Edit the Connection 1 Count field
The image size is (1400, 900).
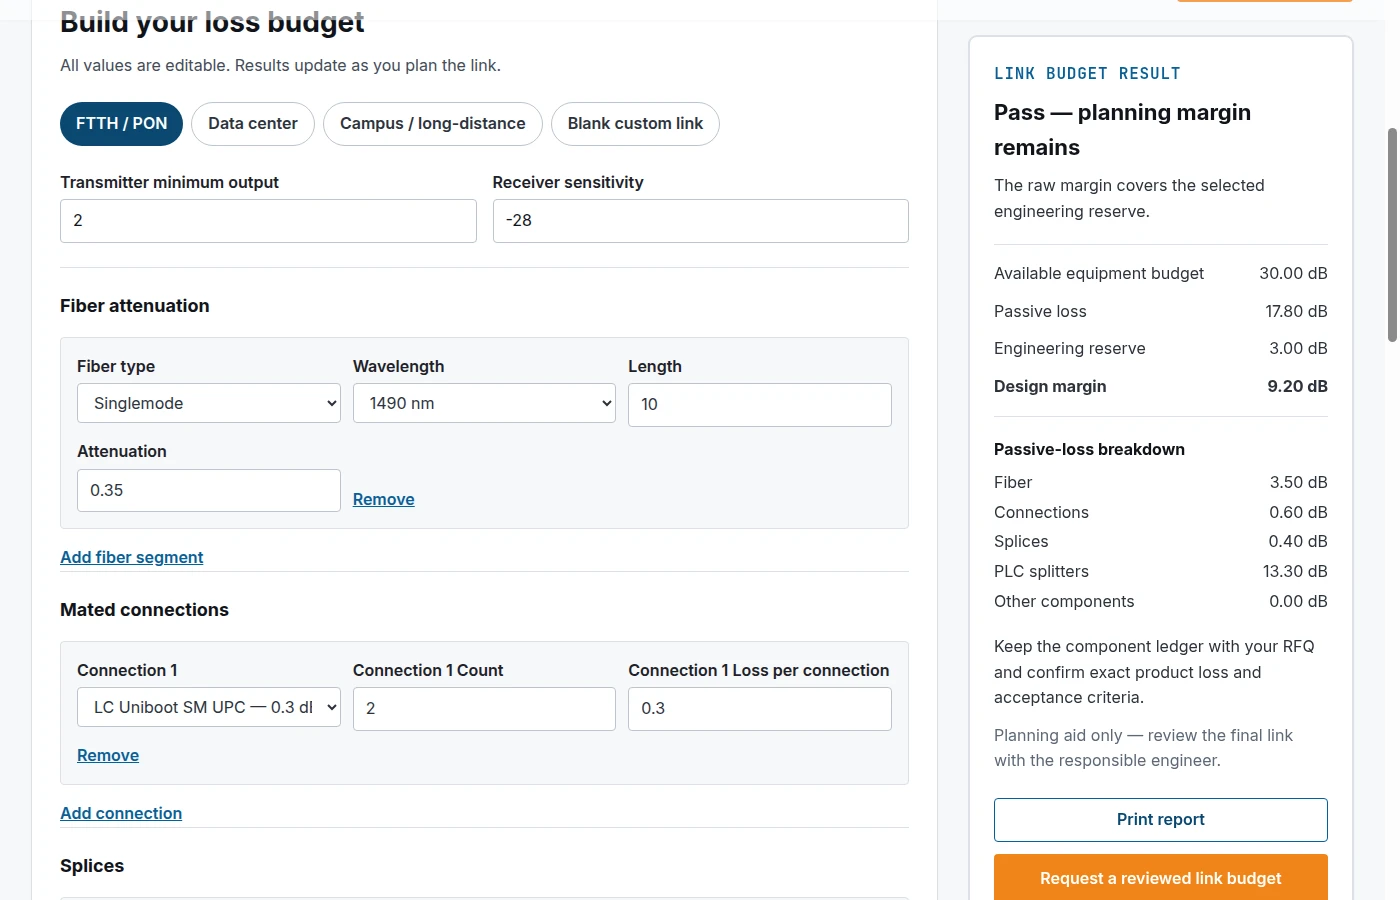[x=484, y=709]
